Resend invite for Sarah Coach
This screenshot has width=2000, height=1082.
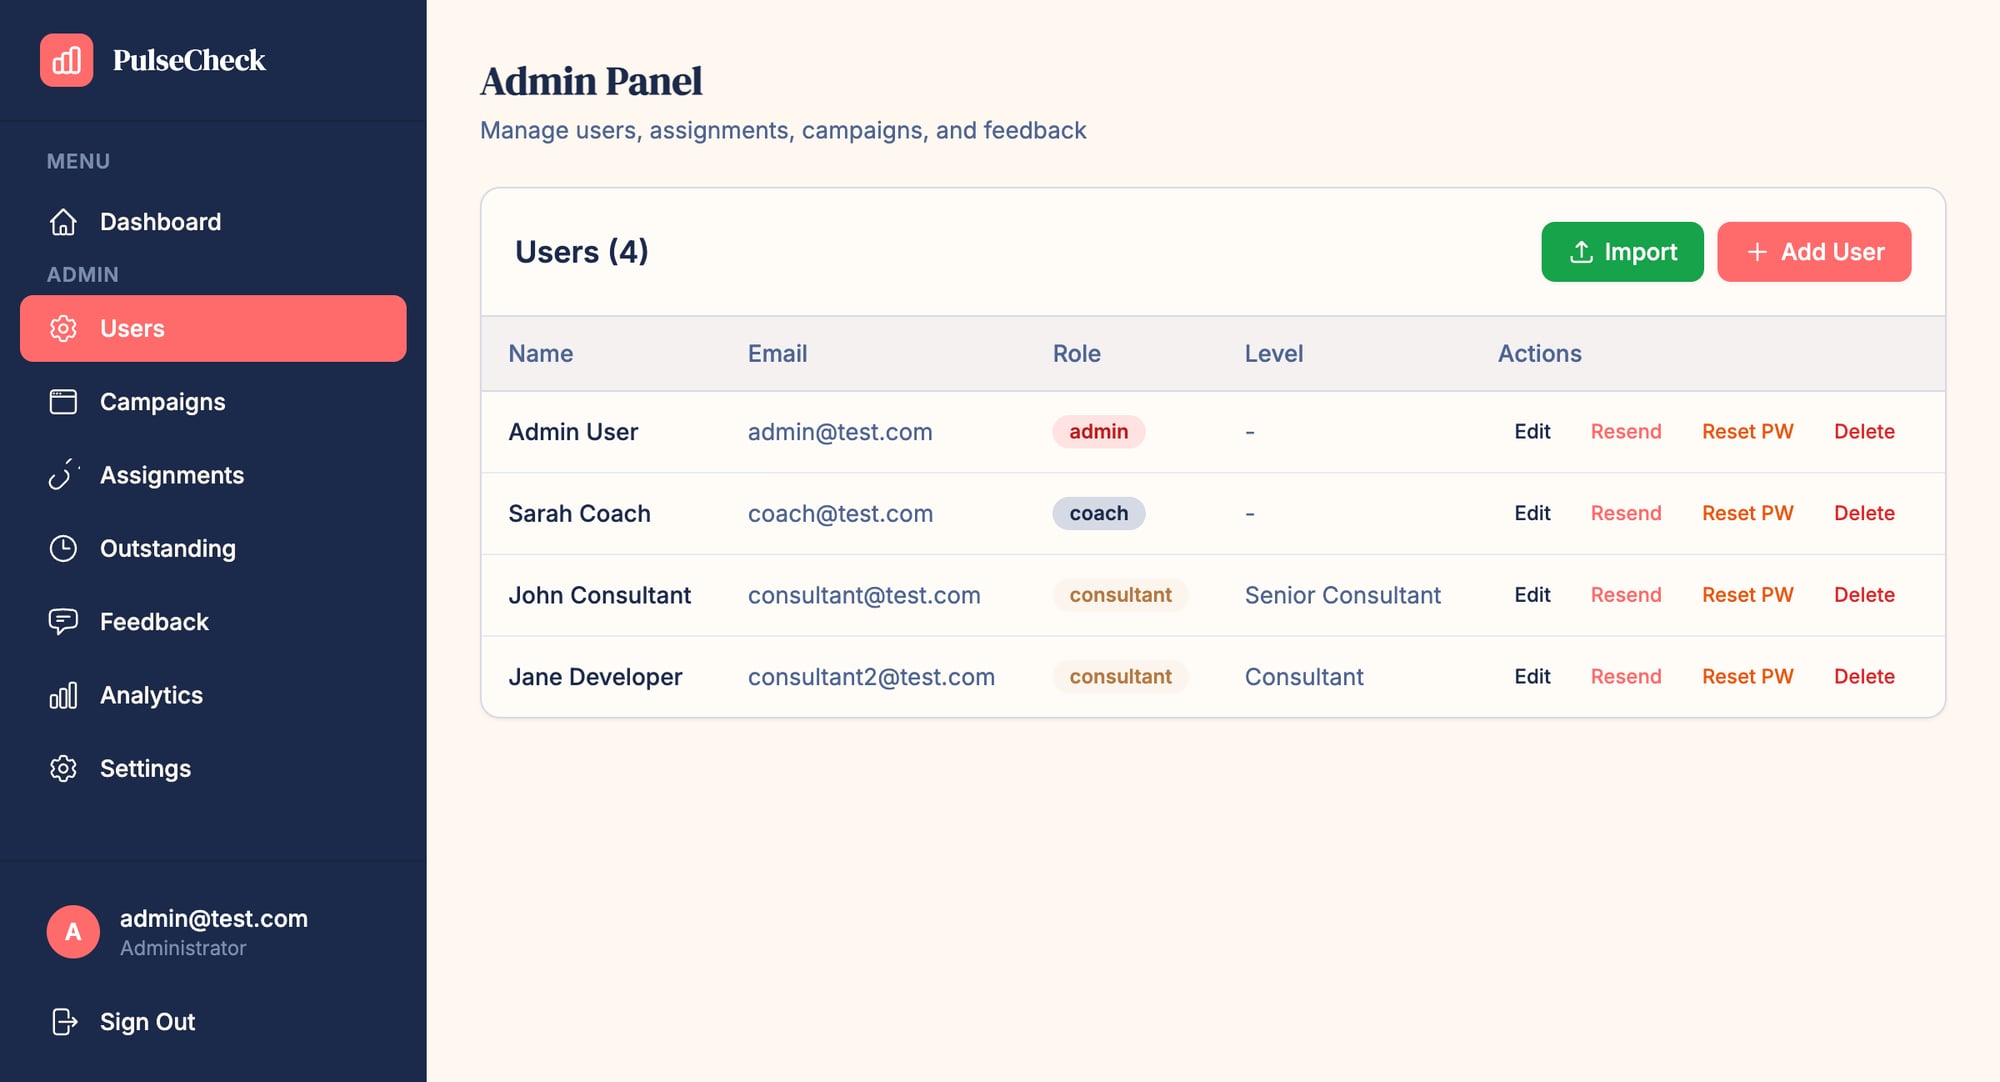[1626, 513]
